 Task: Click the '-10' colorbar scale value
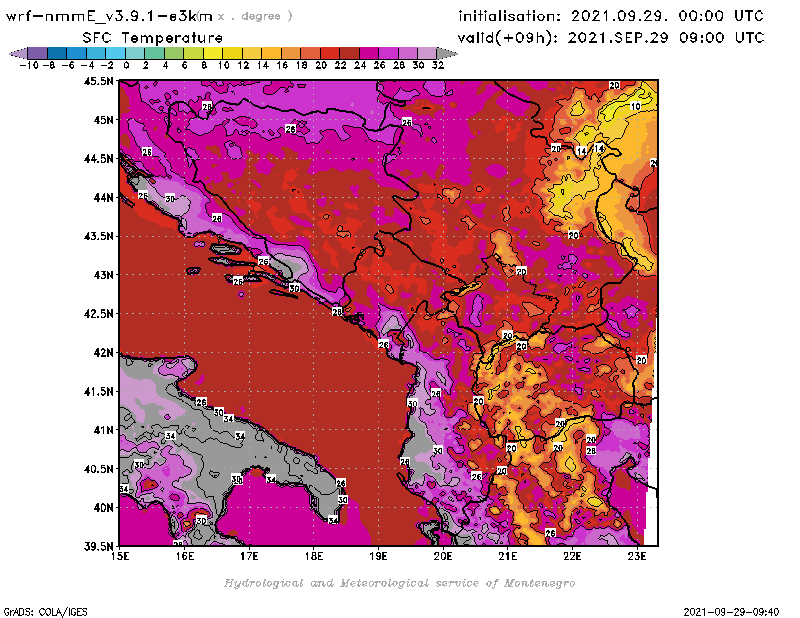[x=29, y=65]
